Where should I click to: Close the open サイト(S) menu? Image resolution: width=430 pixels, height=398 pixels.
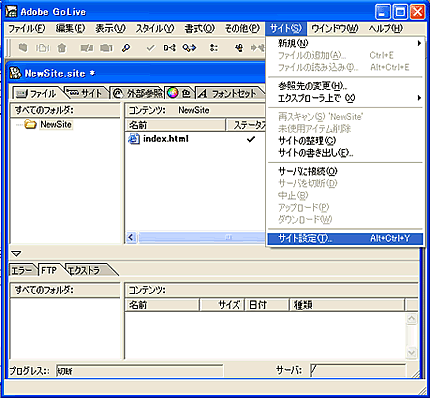click(x=286, y=29)
